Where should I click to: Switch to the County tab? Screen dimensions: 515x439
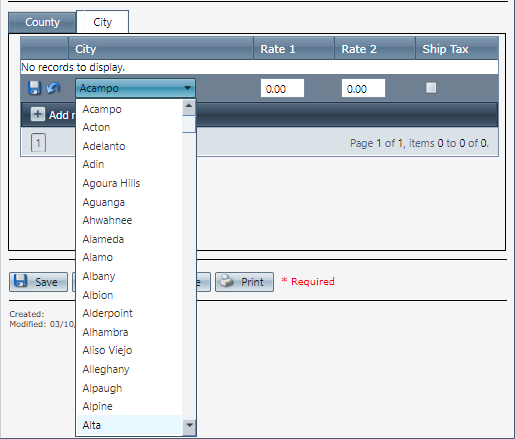(42, 22)
